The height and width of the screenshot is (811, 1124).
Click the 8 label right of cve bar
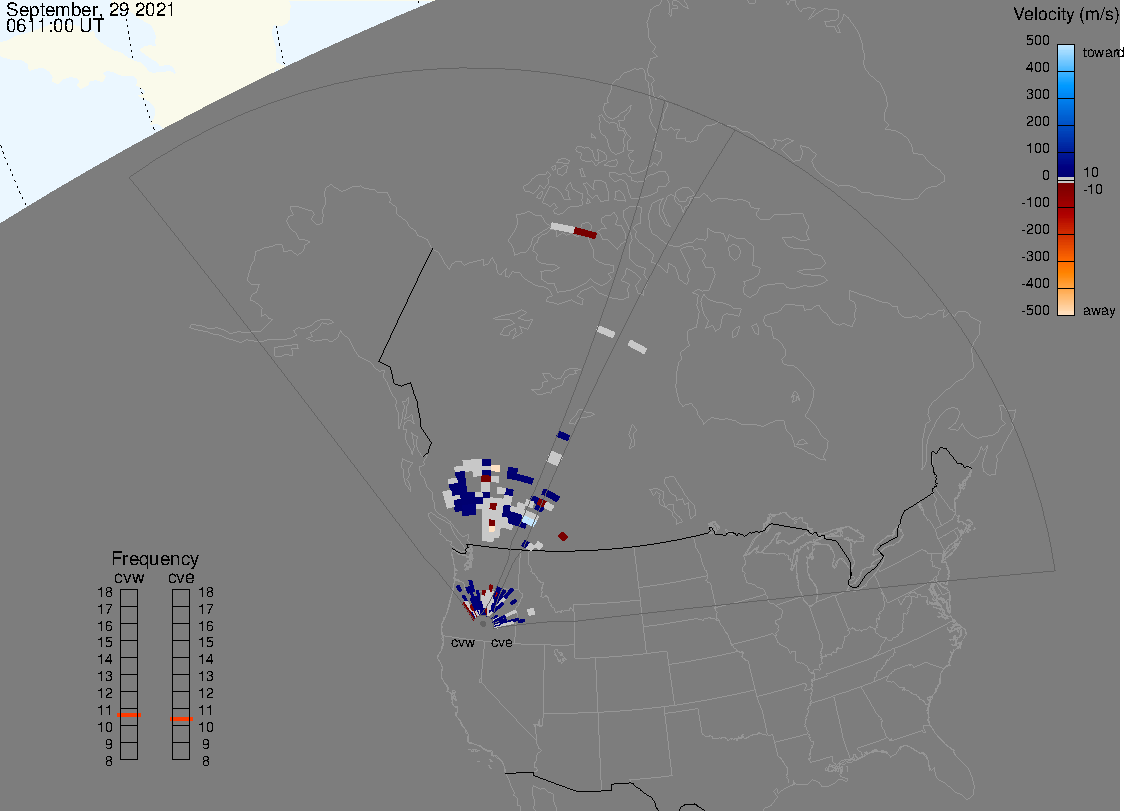click(x=206, y=762)
